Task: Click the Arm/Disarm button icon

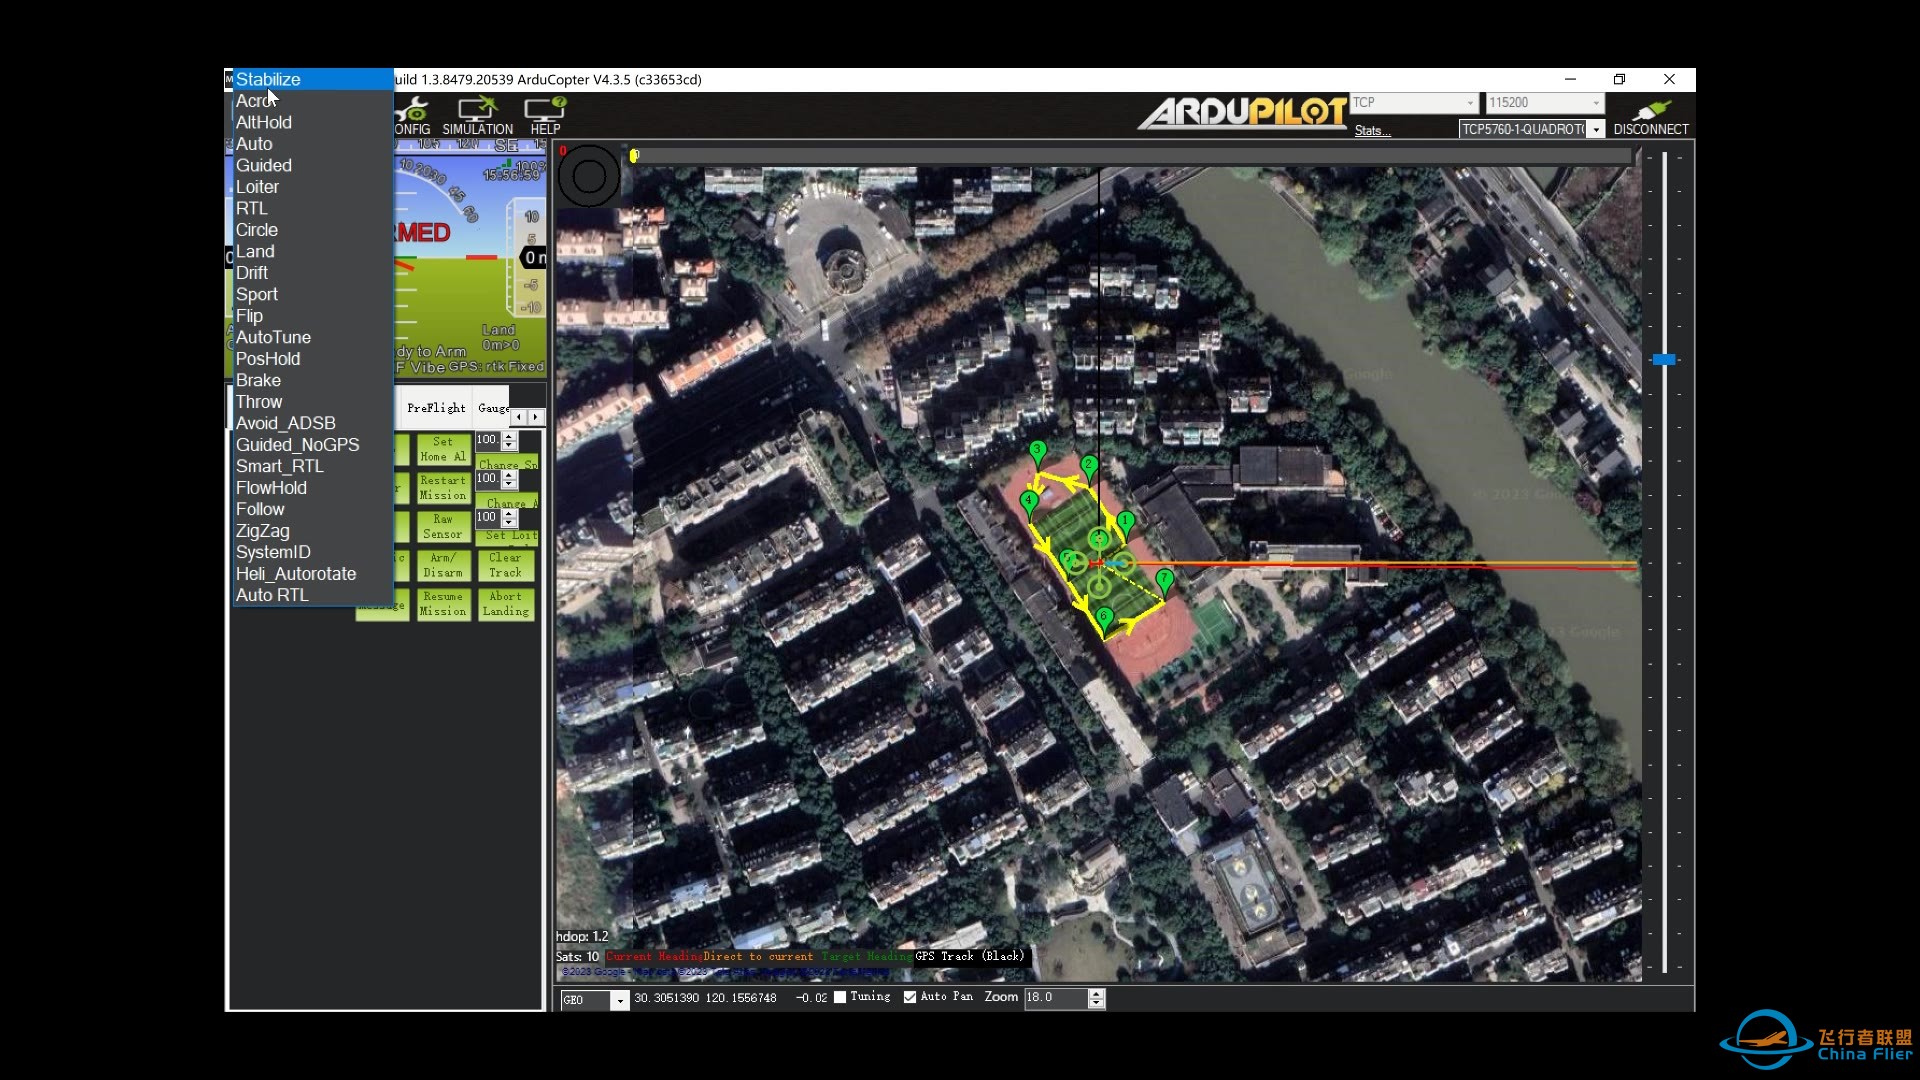Action: pyautogui.click(x=443, y=564)
